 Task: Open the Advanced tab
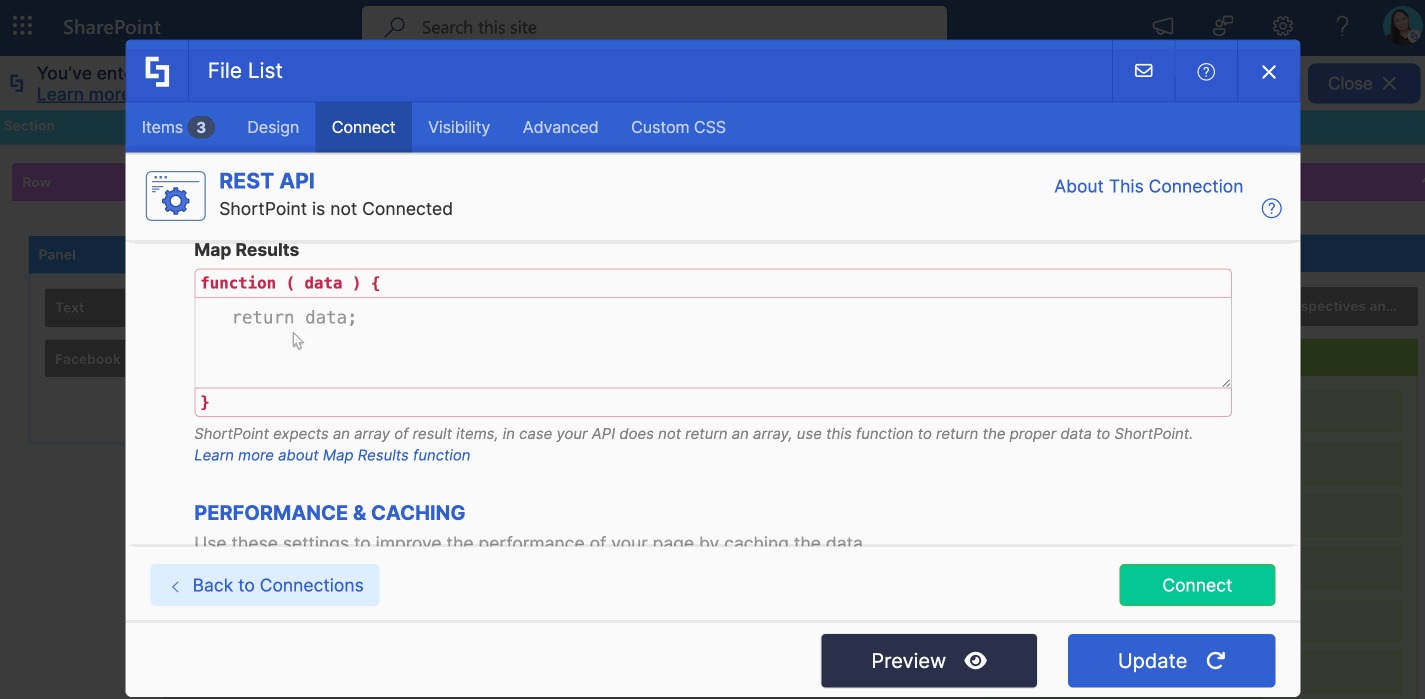(x=560, y=127)
